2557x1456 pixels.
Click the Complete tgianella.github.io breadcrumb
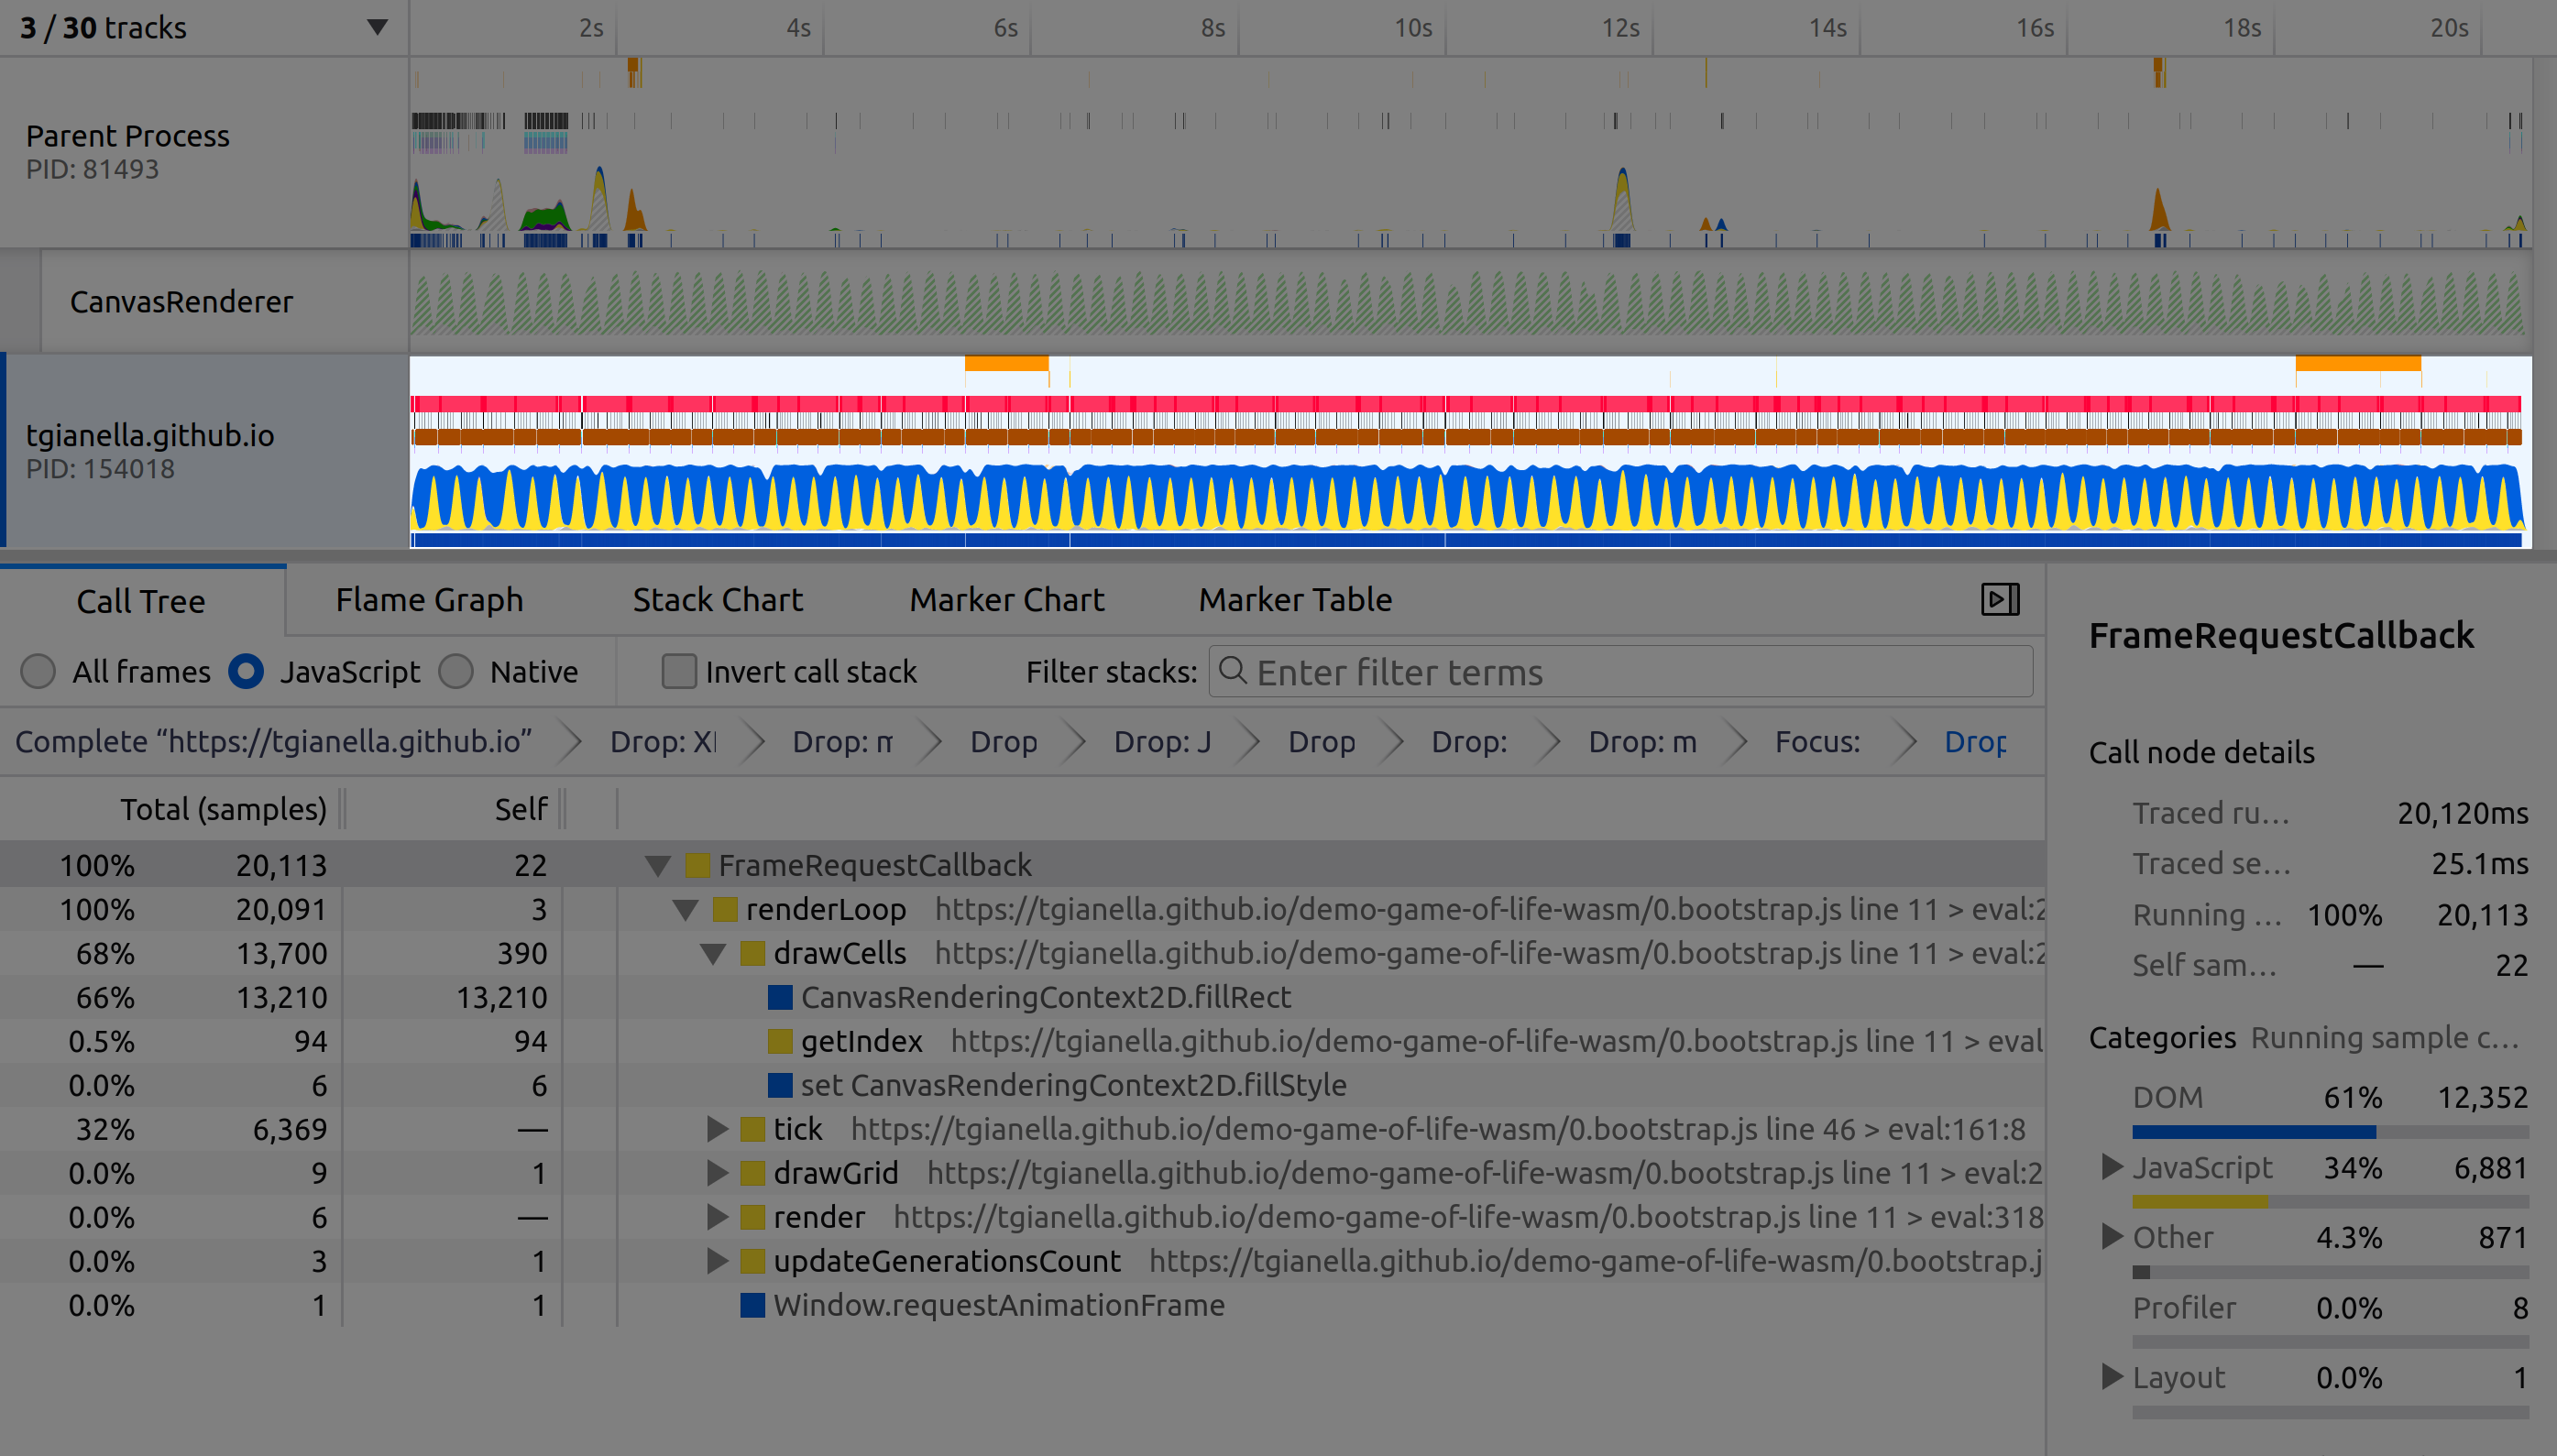point(273,742)
